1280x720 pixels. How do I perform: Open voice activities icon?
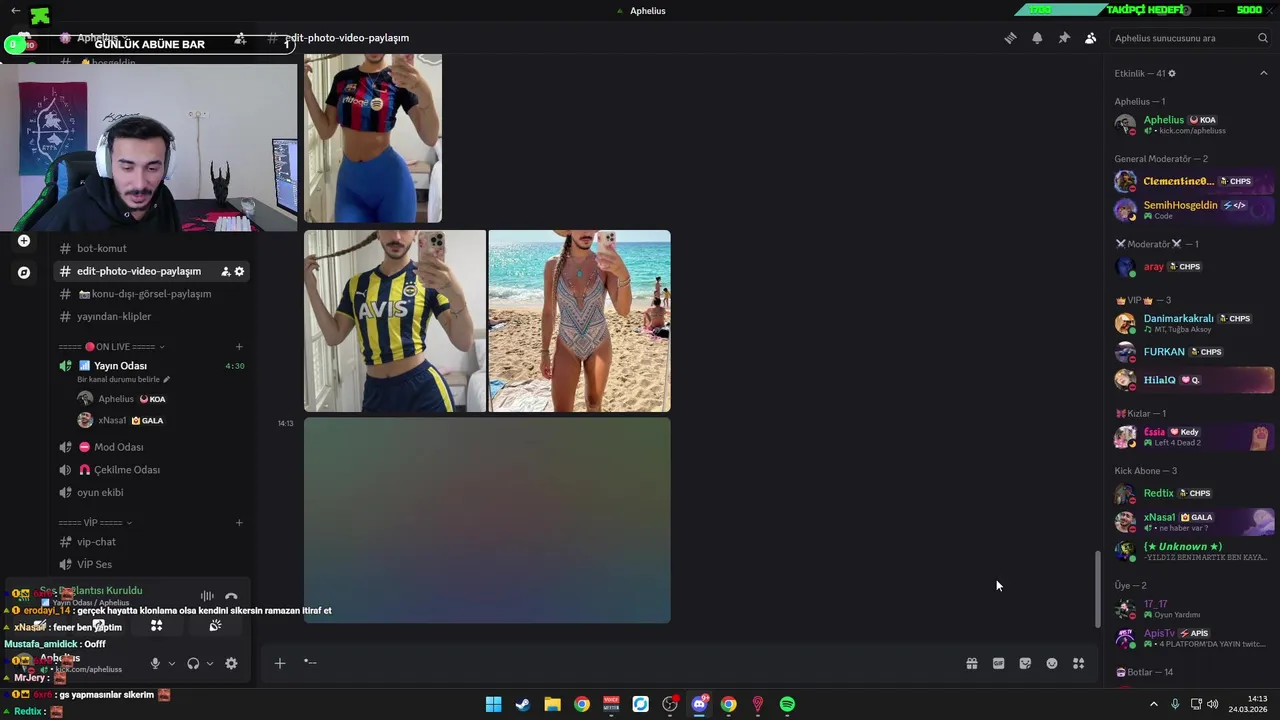click(x=156, y=626)
